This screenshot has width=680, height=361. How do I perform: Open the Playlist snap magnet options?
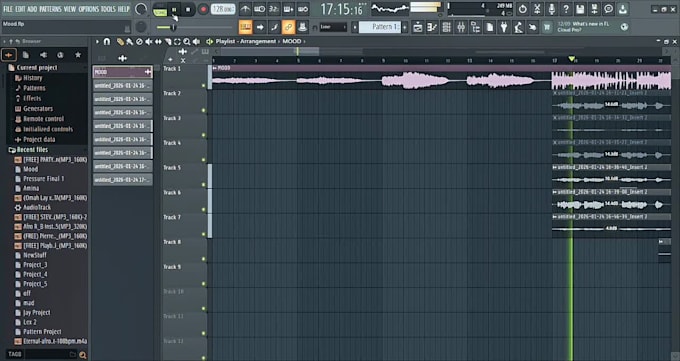coord(107,42)
